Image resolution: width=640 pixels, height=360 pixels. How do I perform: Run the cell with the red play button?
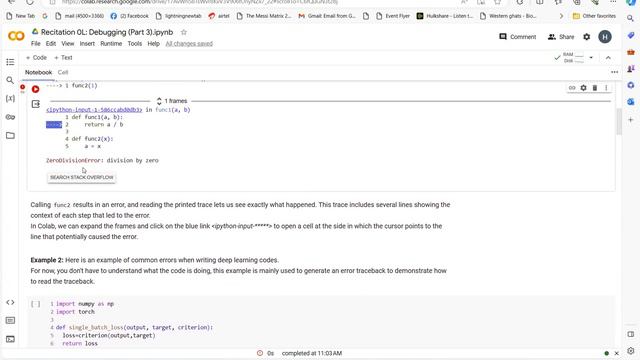(36, 89)
